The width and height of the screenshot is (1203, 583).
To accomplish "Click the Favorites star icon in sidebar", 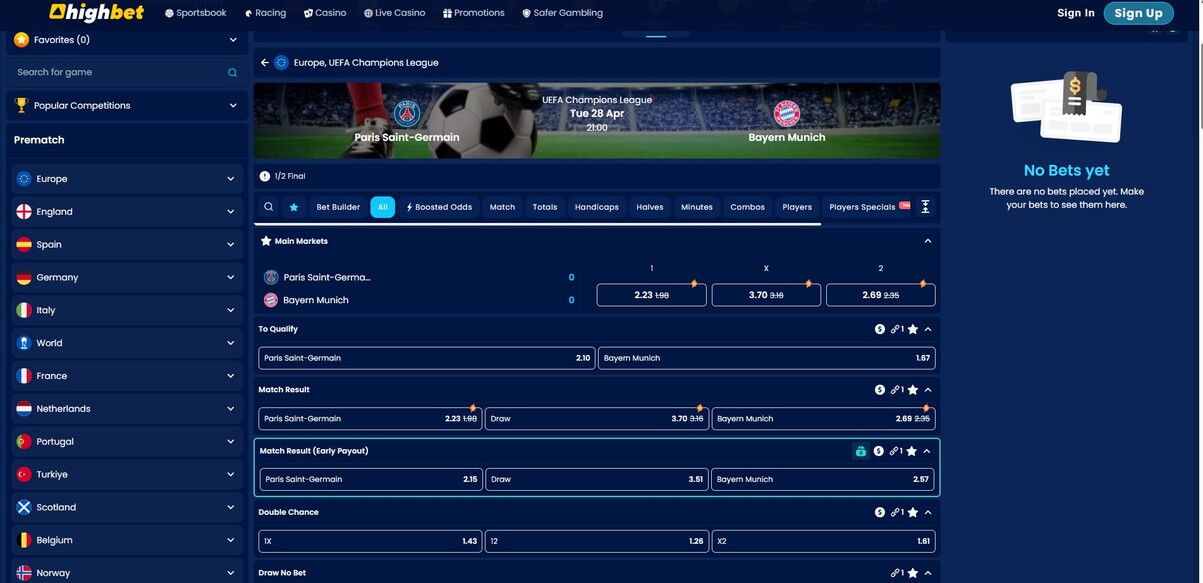I will click(21, 39).
